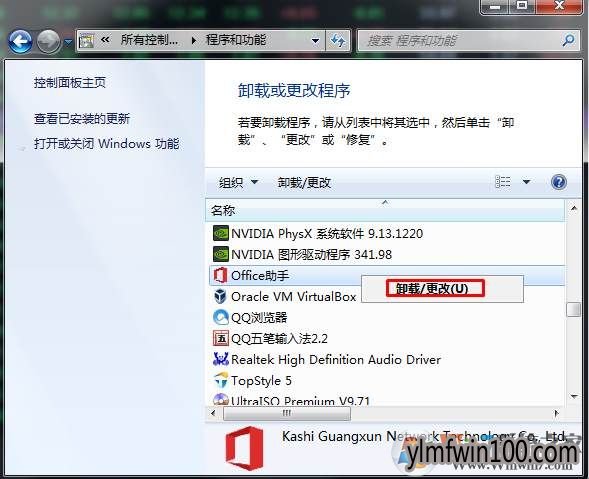589x479 pixels.
Task: Open the view options dropdown arrow
Action: [x=526, y=182]
